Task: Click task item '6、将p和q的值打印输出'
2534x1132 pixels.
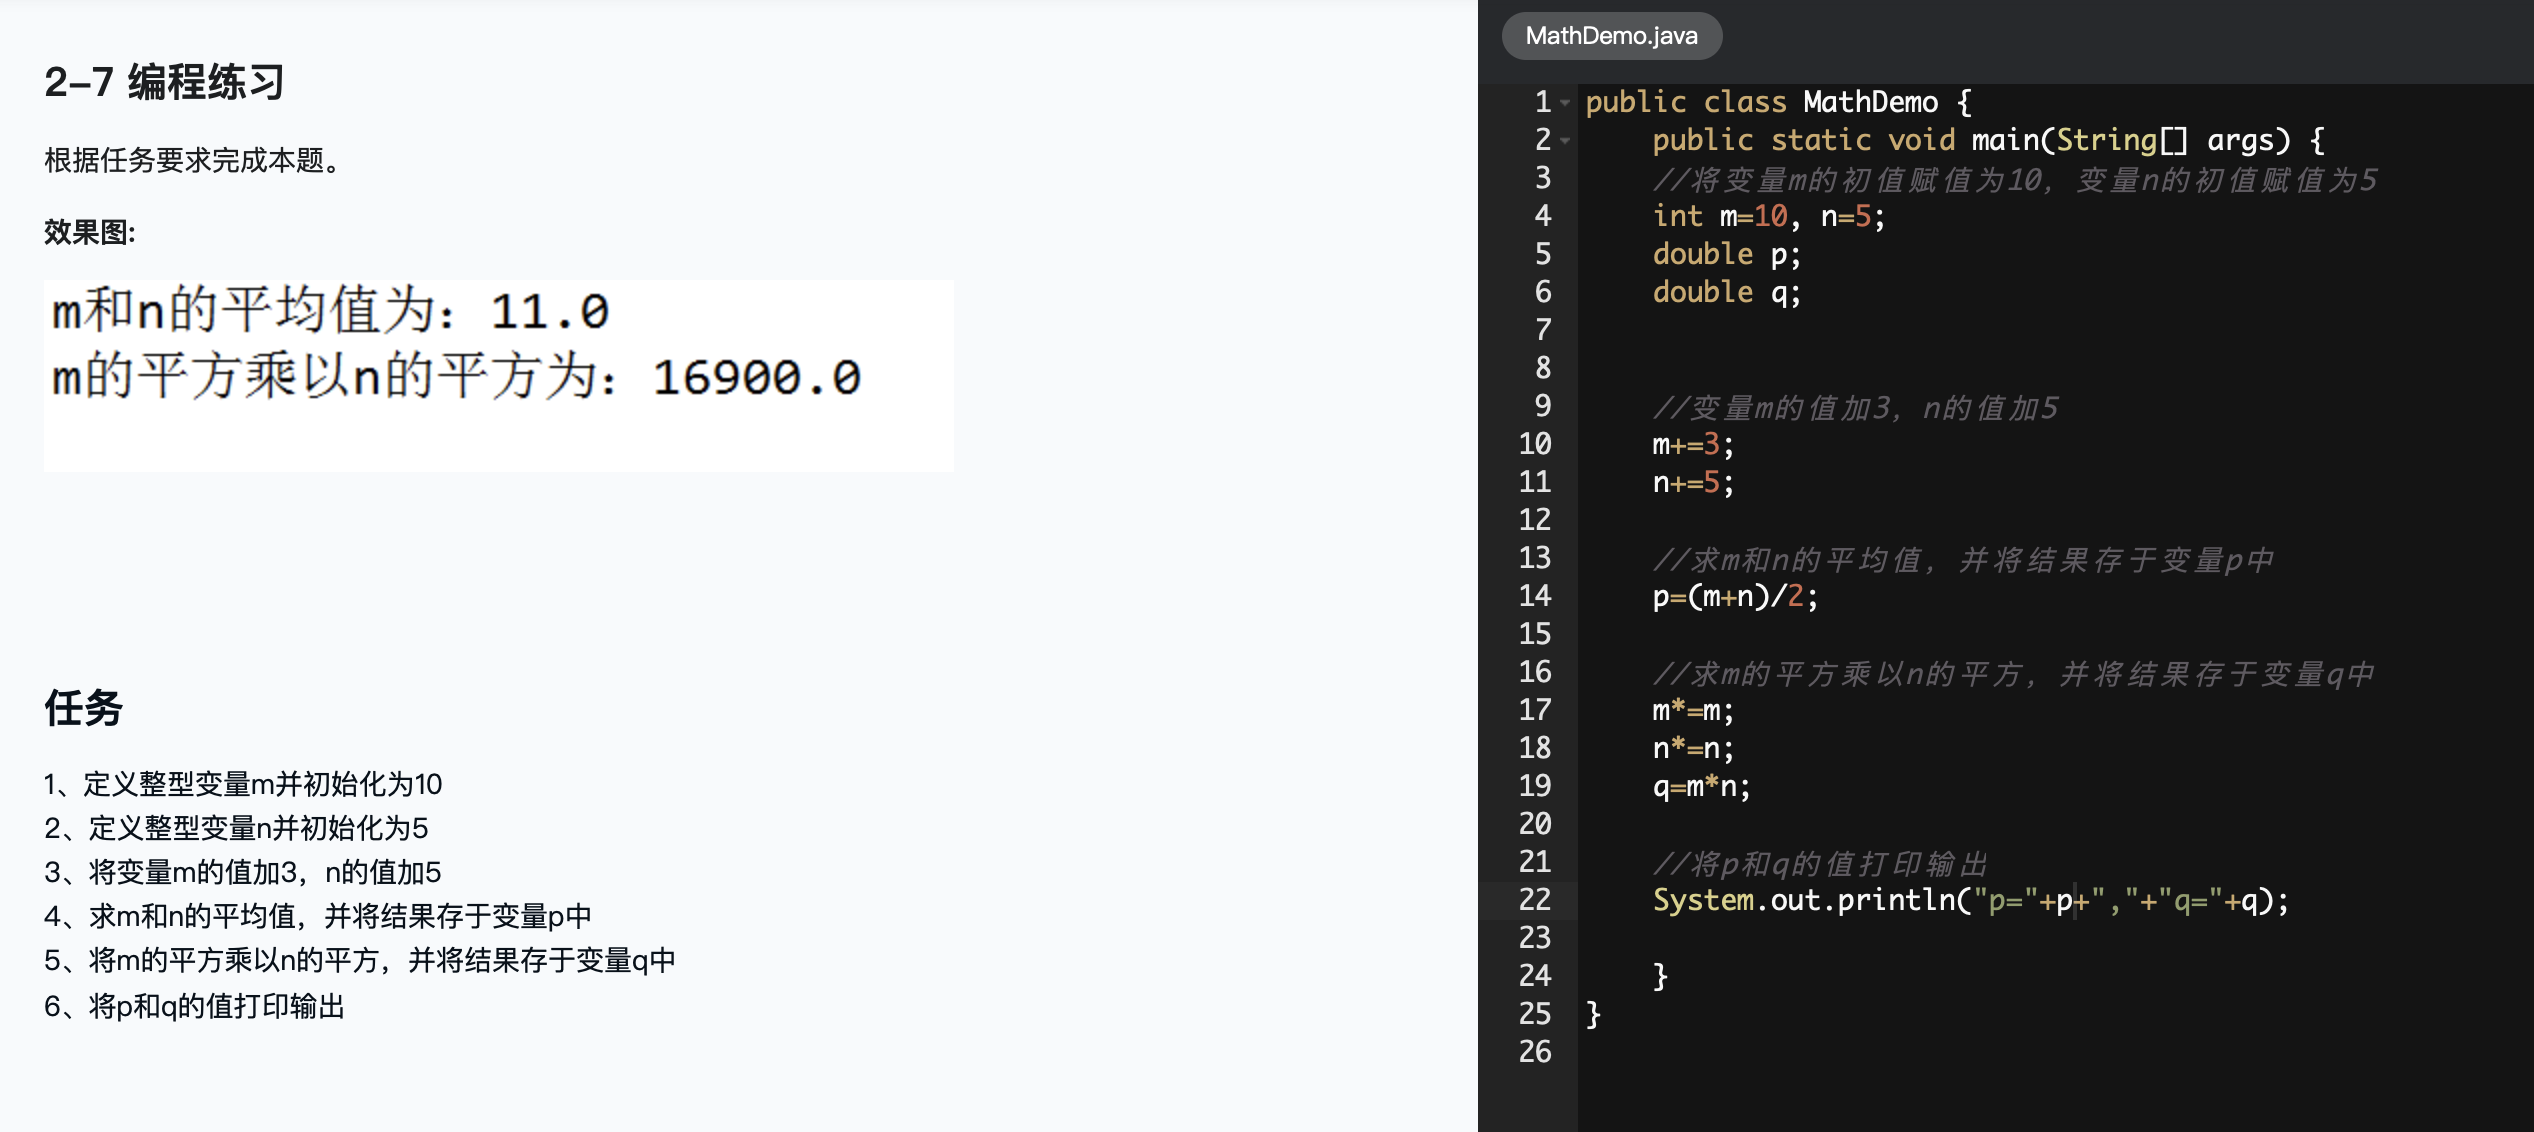Action: (x=195, y=1005)
